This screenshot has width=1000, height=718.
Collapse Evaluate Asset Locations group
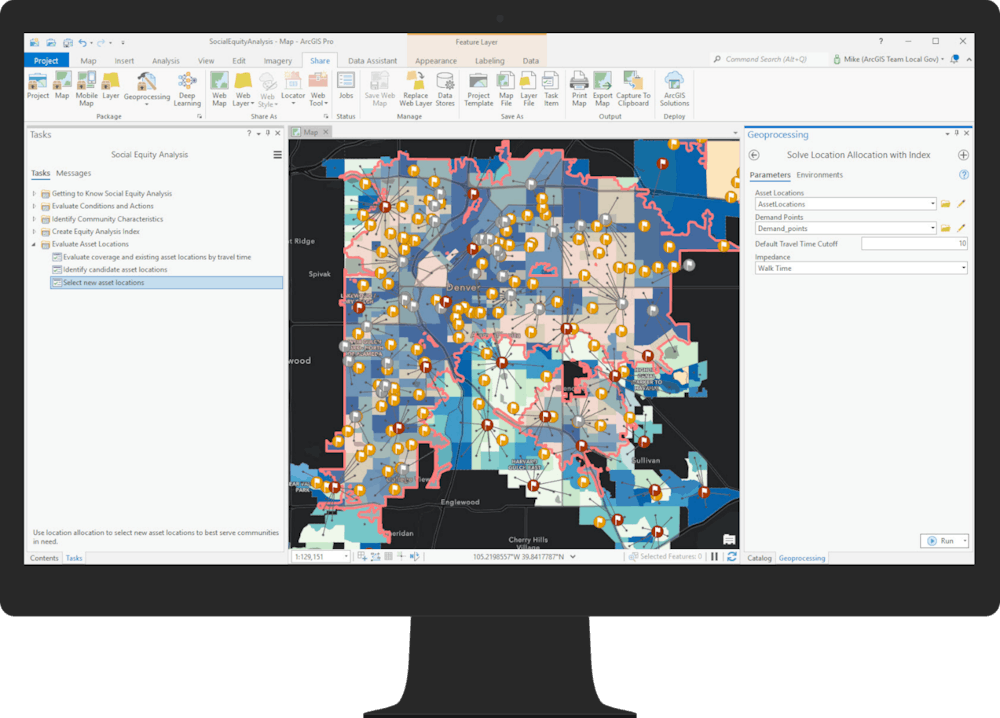[34, 244]
